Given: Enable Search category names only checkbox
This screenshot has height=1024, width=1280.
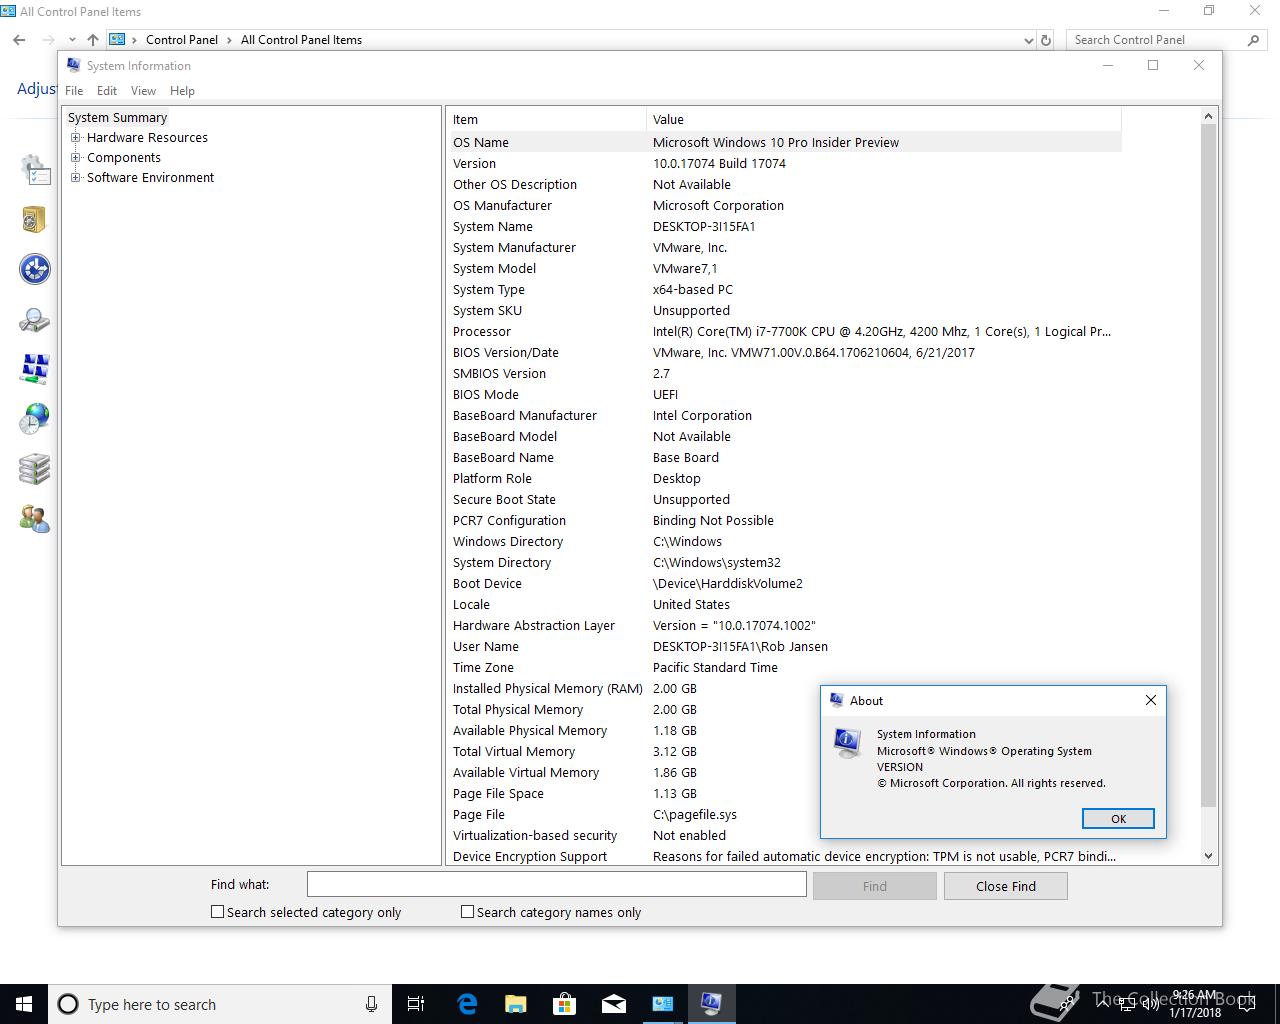Looking at the screenshot, I should click(x=467, y=912).
